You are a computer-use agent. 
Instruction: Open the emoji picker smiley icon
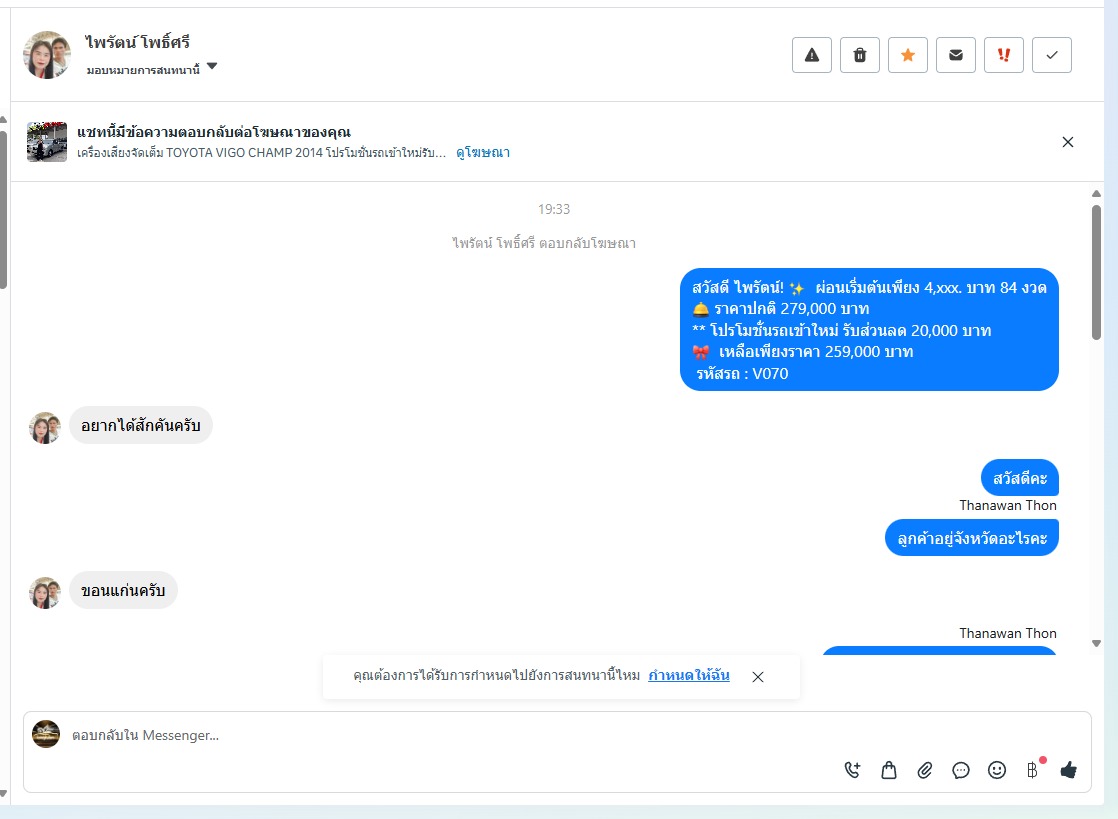point(997,770)
